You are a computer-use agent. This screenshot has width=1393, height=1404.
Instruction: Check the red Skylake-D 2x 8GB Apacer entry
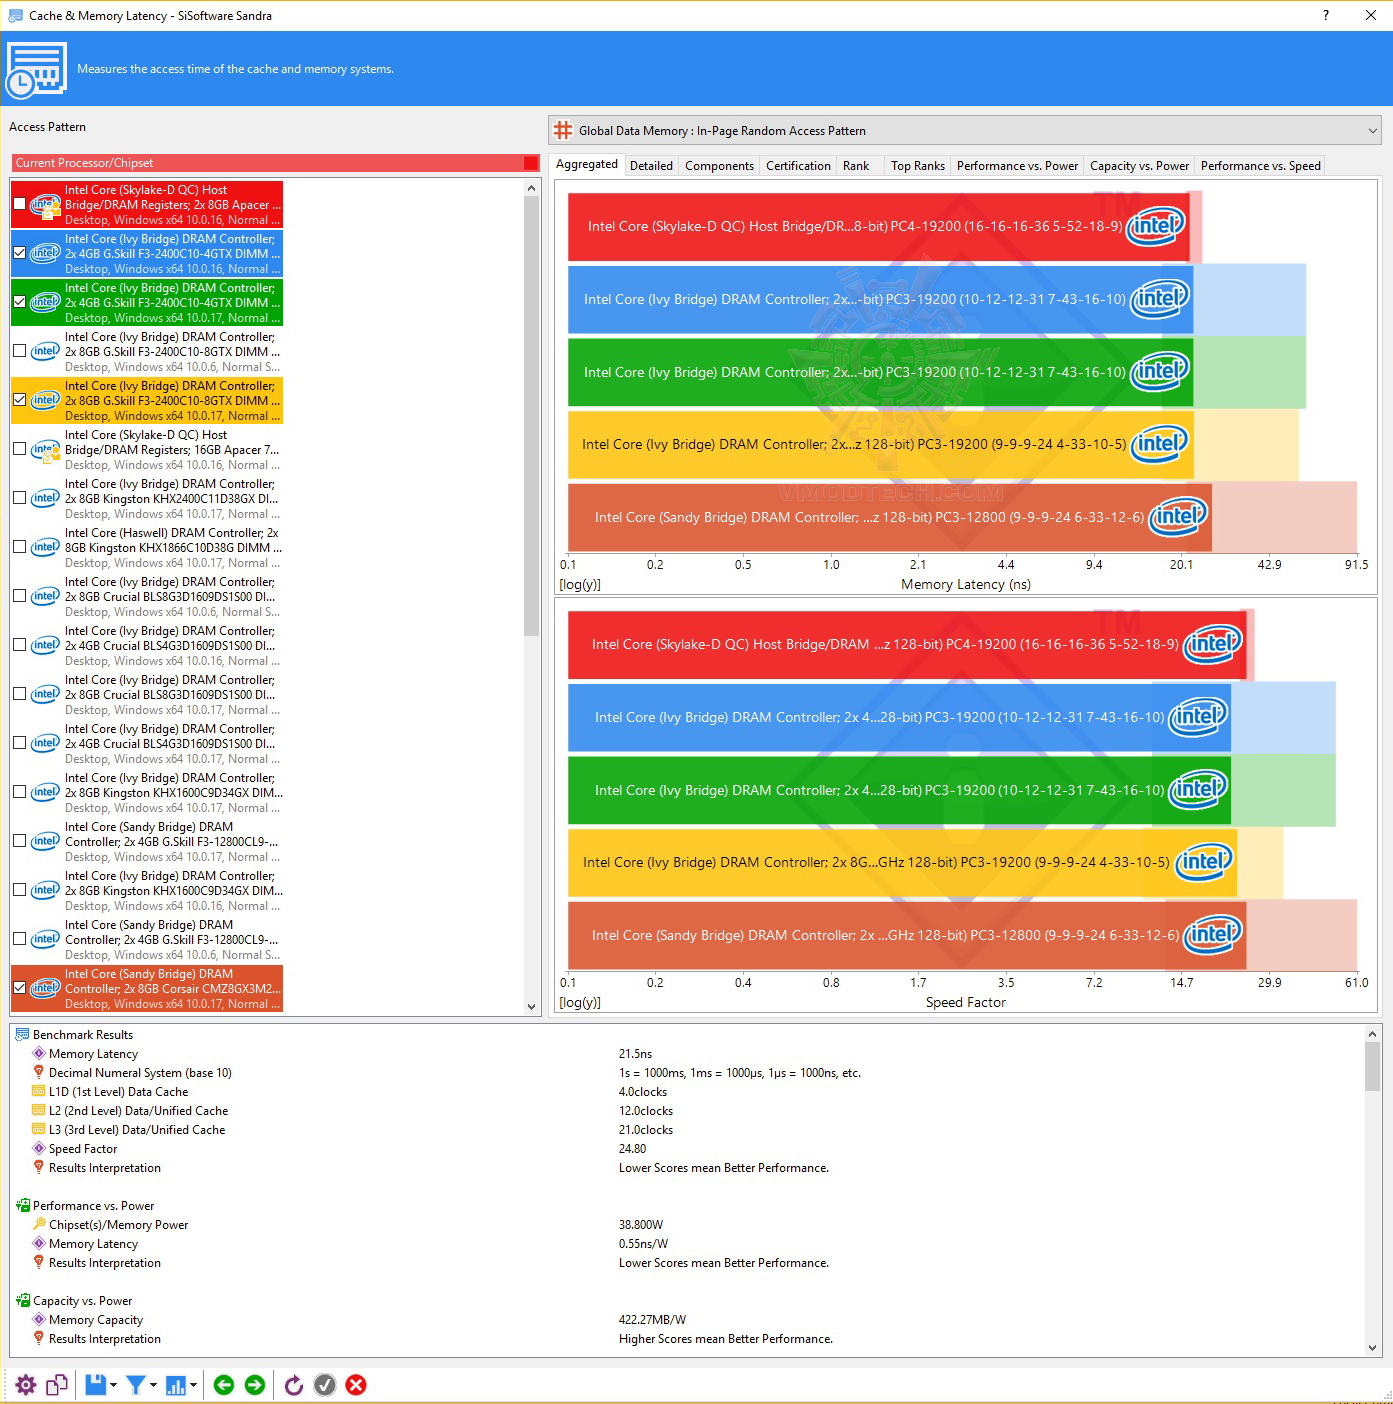[x=20, y=204]
